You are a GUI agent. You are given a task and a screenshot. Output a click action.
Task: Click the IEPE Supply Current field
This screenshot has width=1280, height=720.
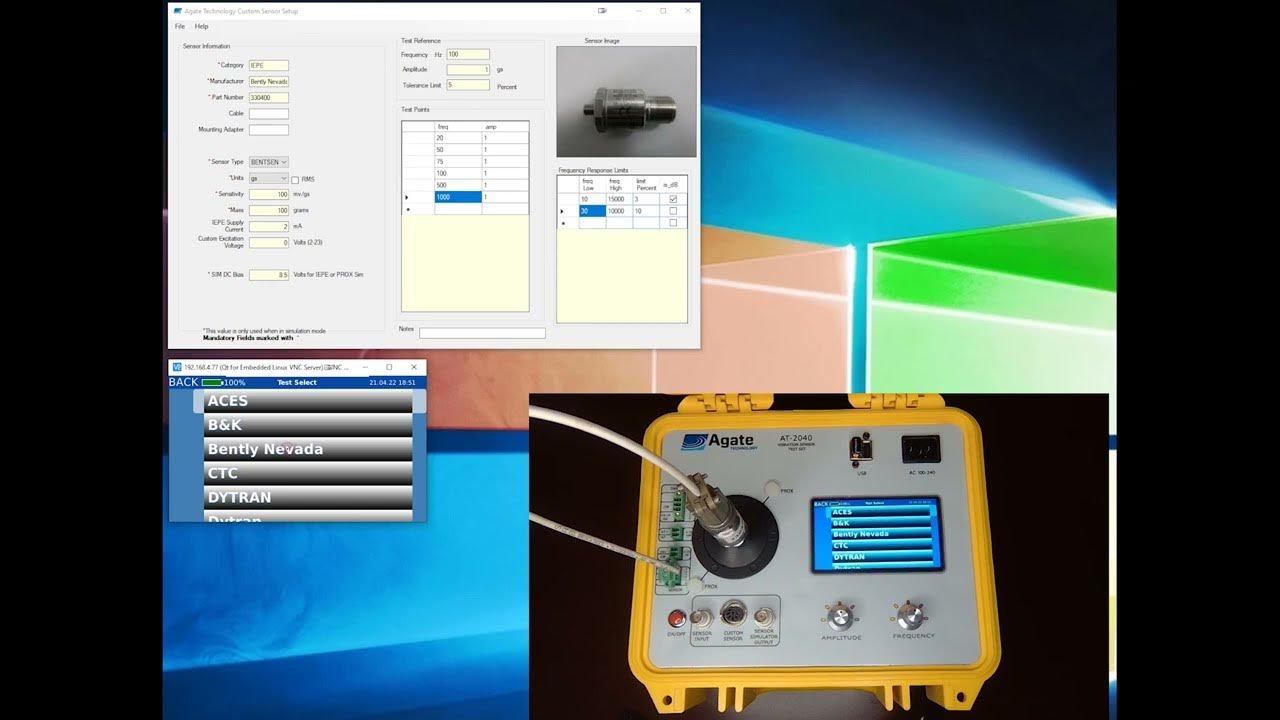(269, 226)
